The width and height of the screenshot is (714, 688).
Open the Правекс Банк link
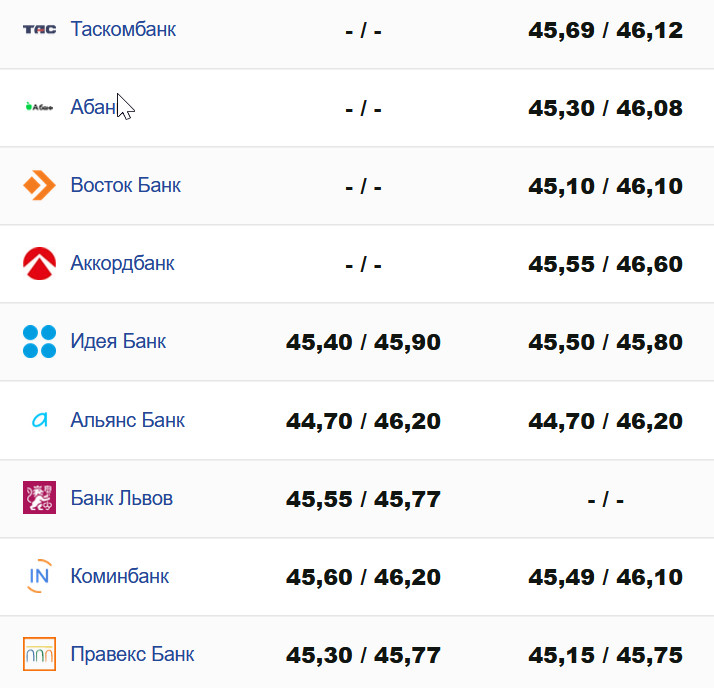pyautogui.click(x=132, y=655)
